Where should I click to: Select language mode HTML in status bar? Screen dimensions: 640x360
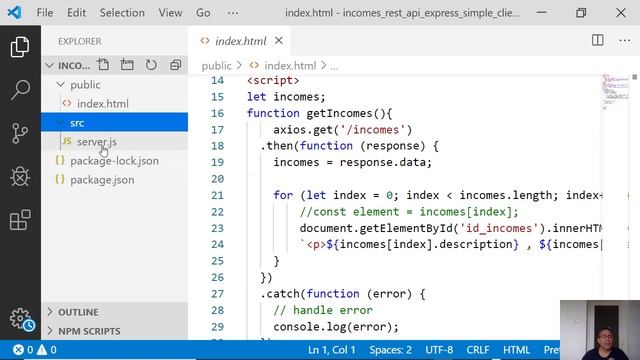point(516,350)
